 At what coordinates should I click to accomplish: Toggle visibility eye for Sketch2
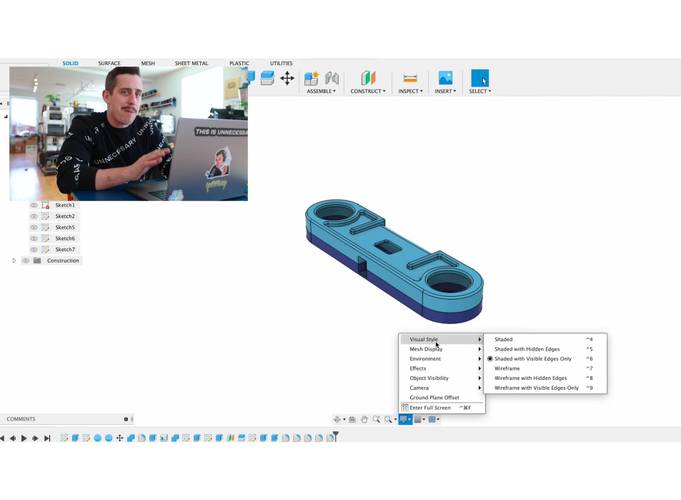(x=34, y=216)
